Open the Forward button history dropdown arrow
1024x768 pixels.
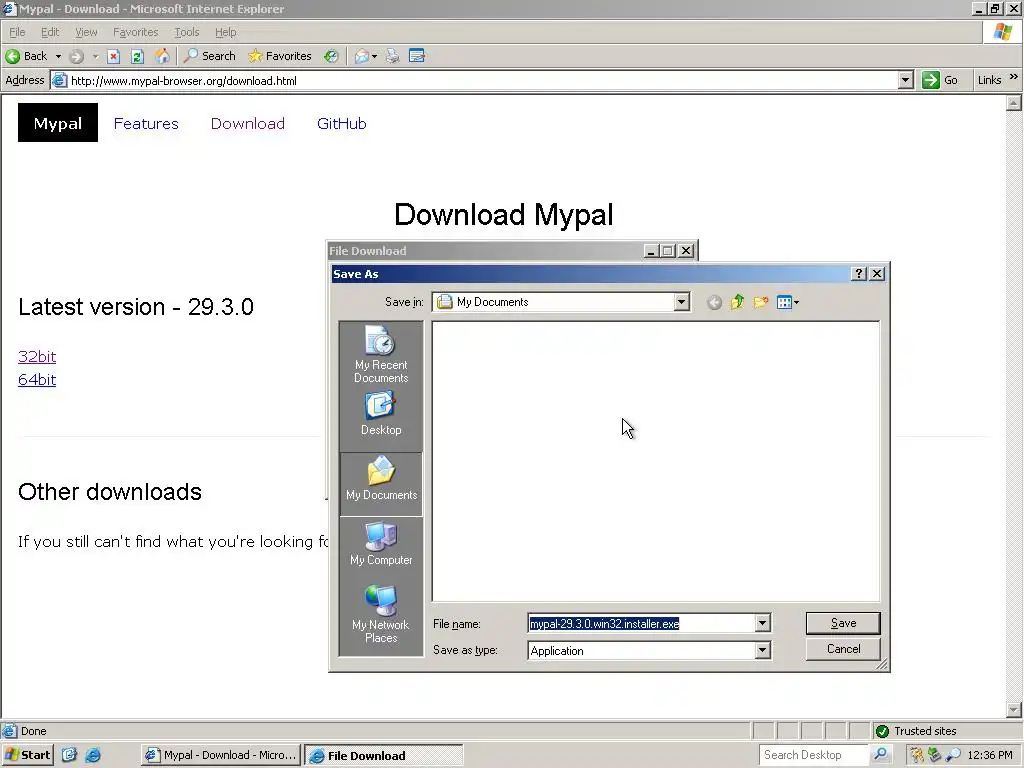click(95, 56)
